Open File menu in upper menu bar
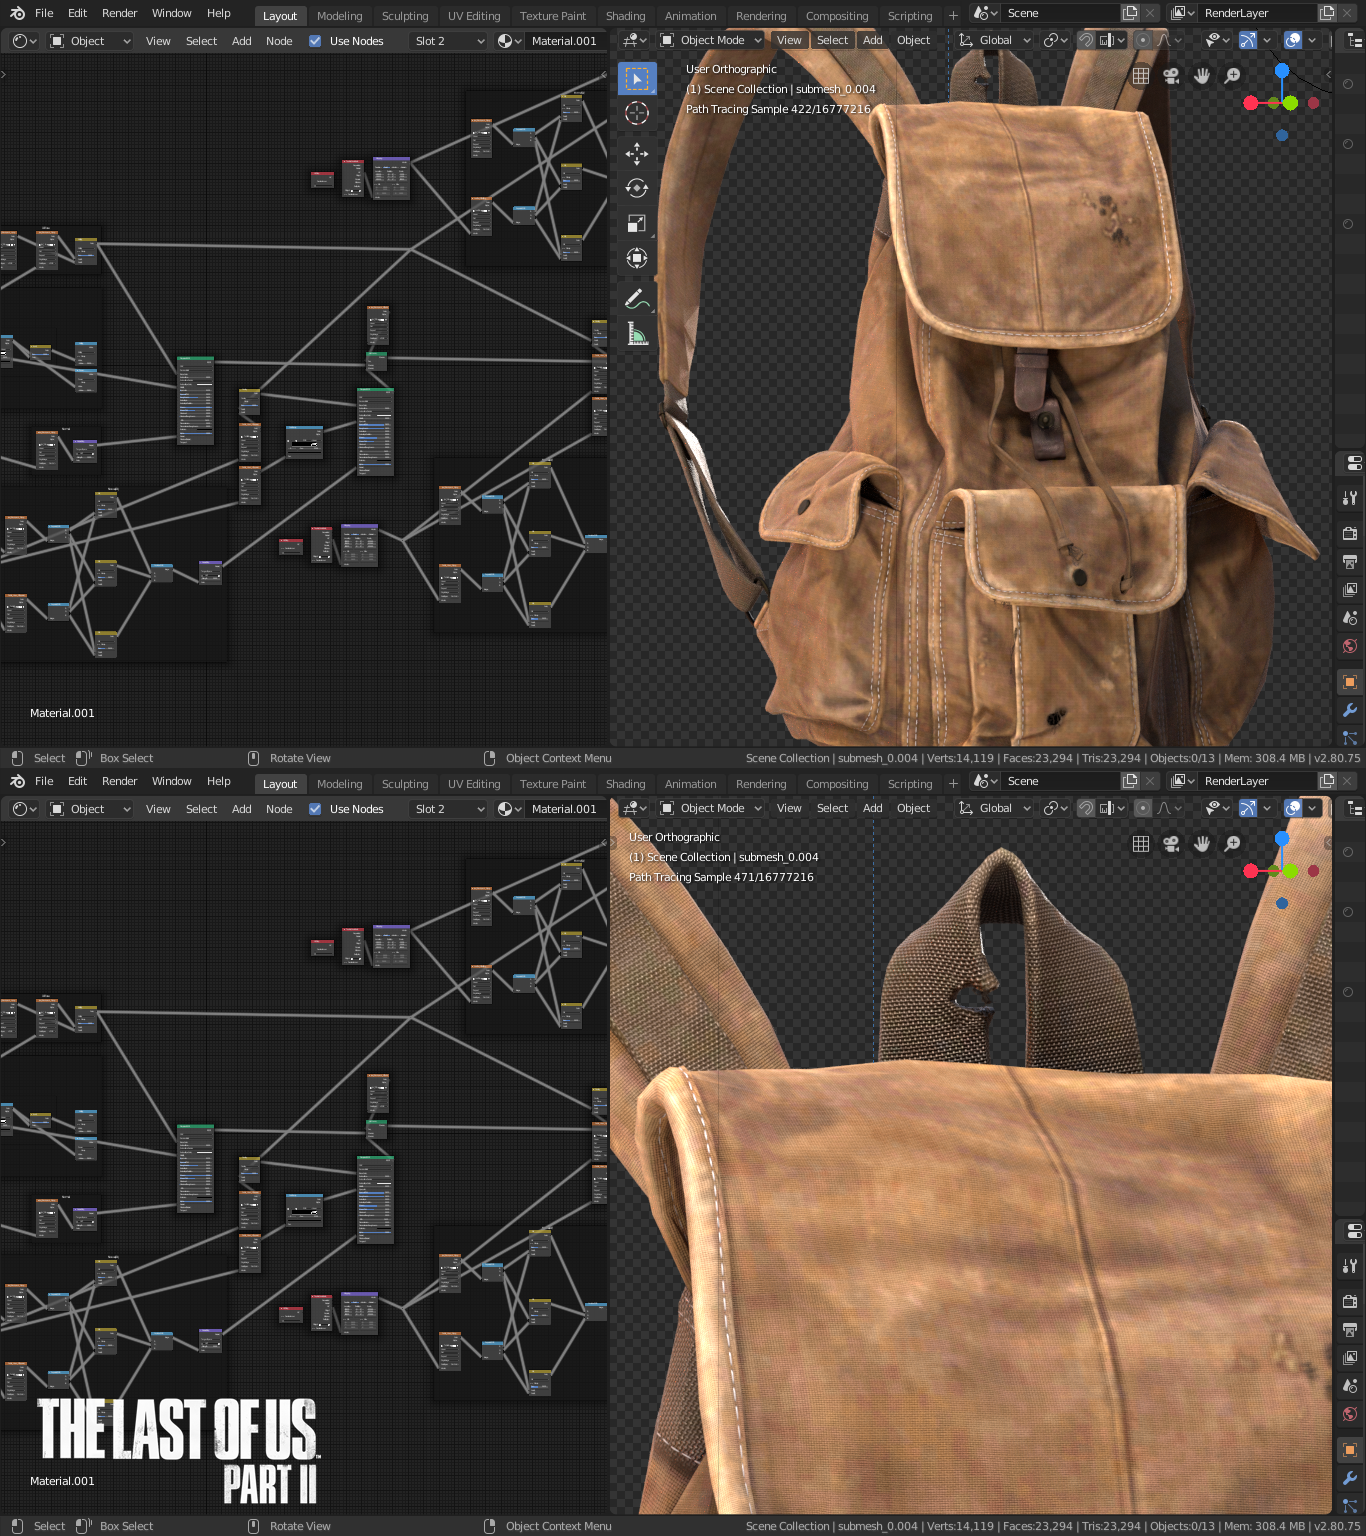This screenshot has width=1366, height=1536. pos(44,13)
